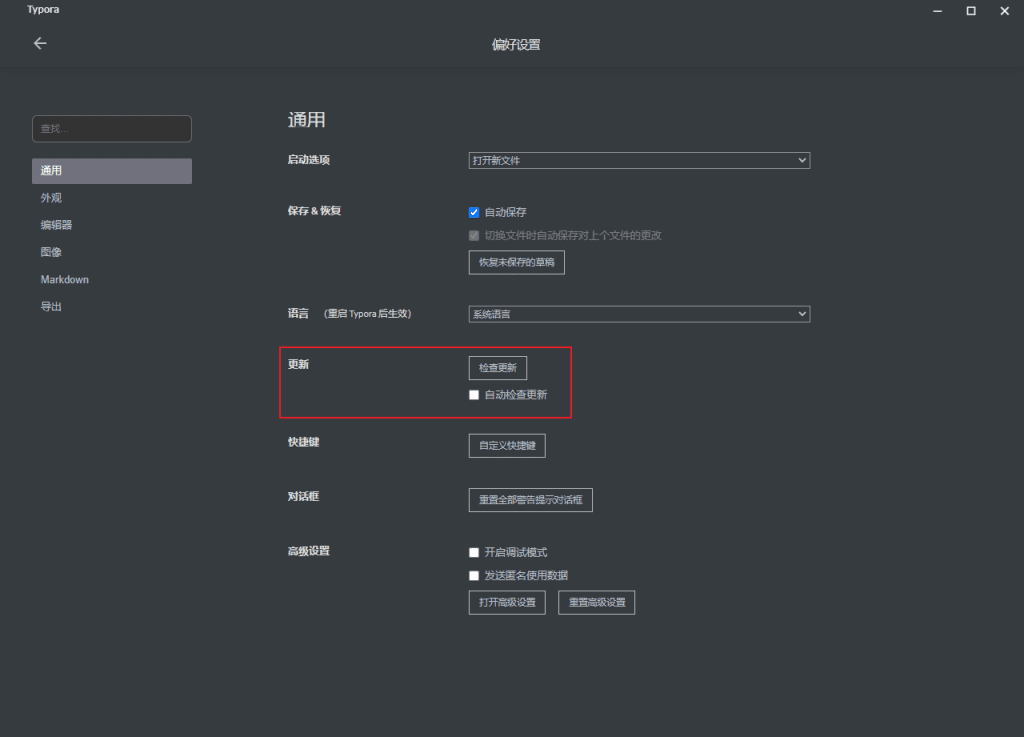
Task: Maximize the Typora window
Action: 970,10
